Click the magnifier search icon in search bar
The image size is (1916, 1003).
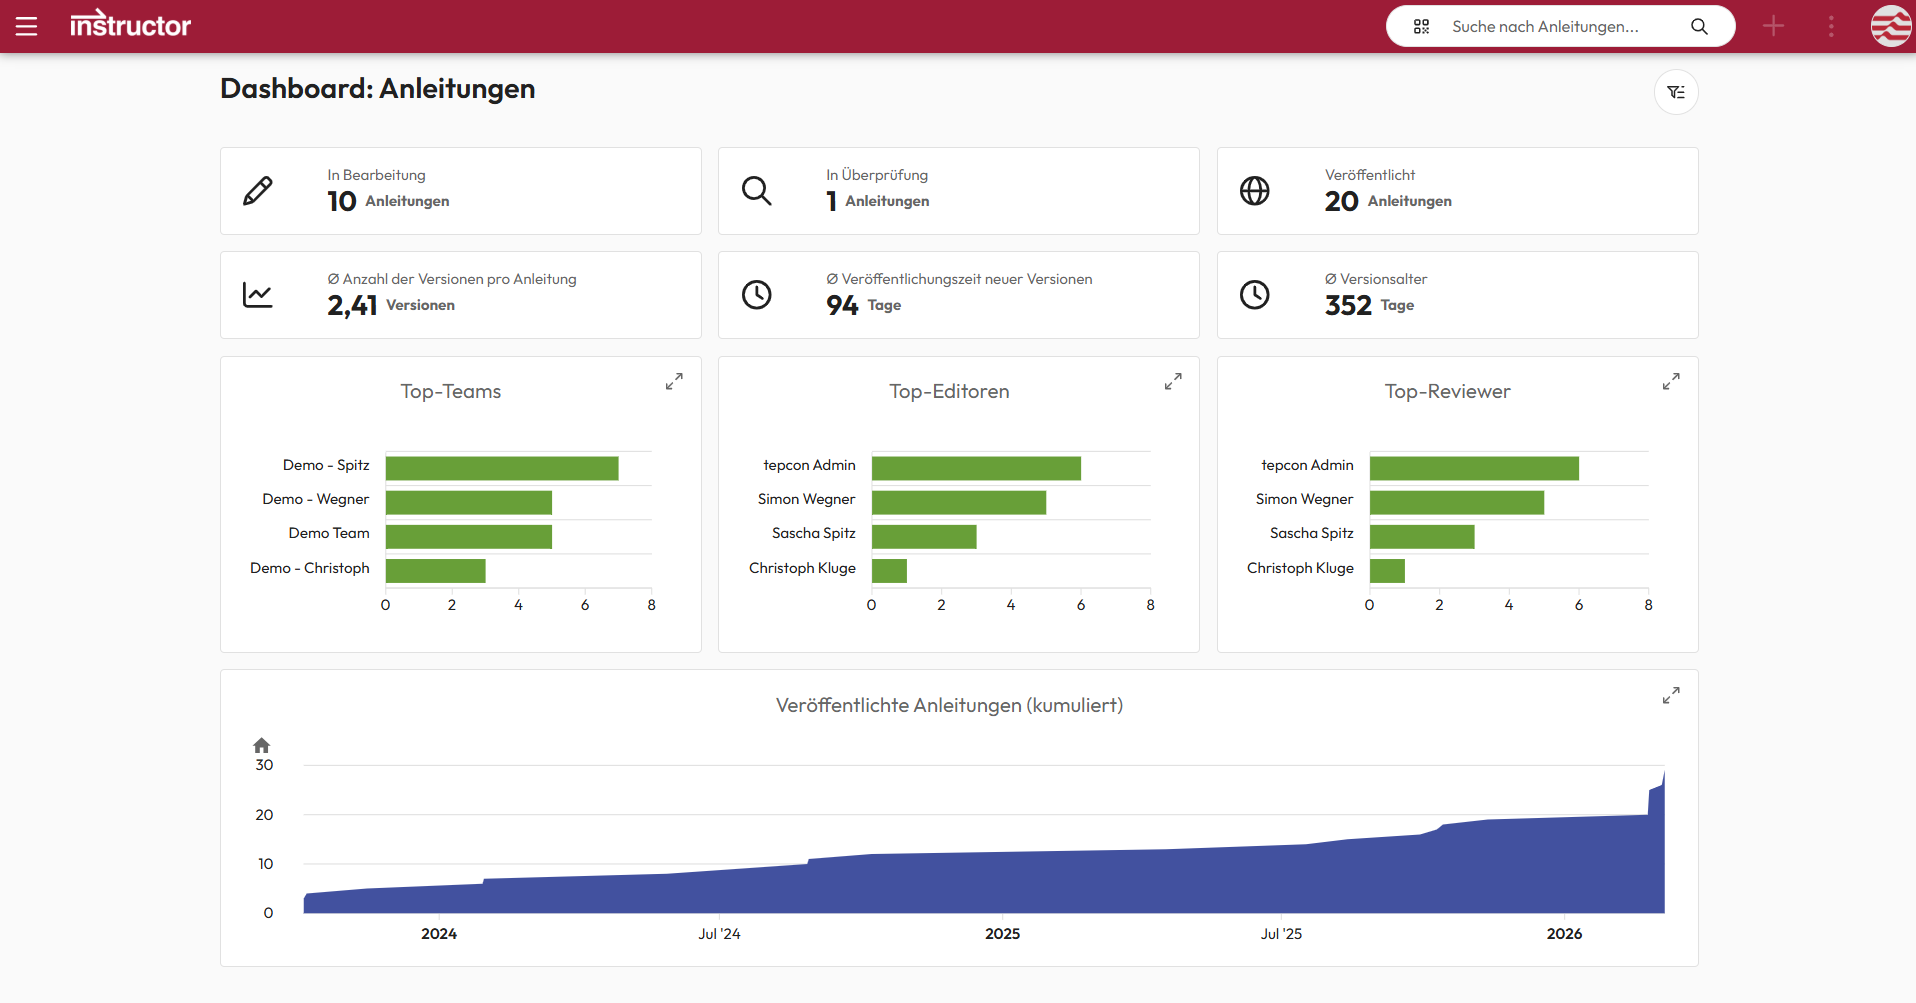[x=1699, y=27]
